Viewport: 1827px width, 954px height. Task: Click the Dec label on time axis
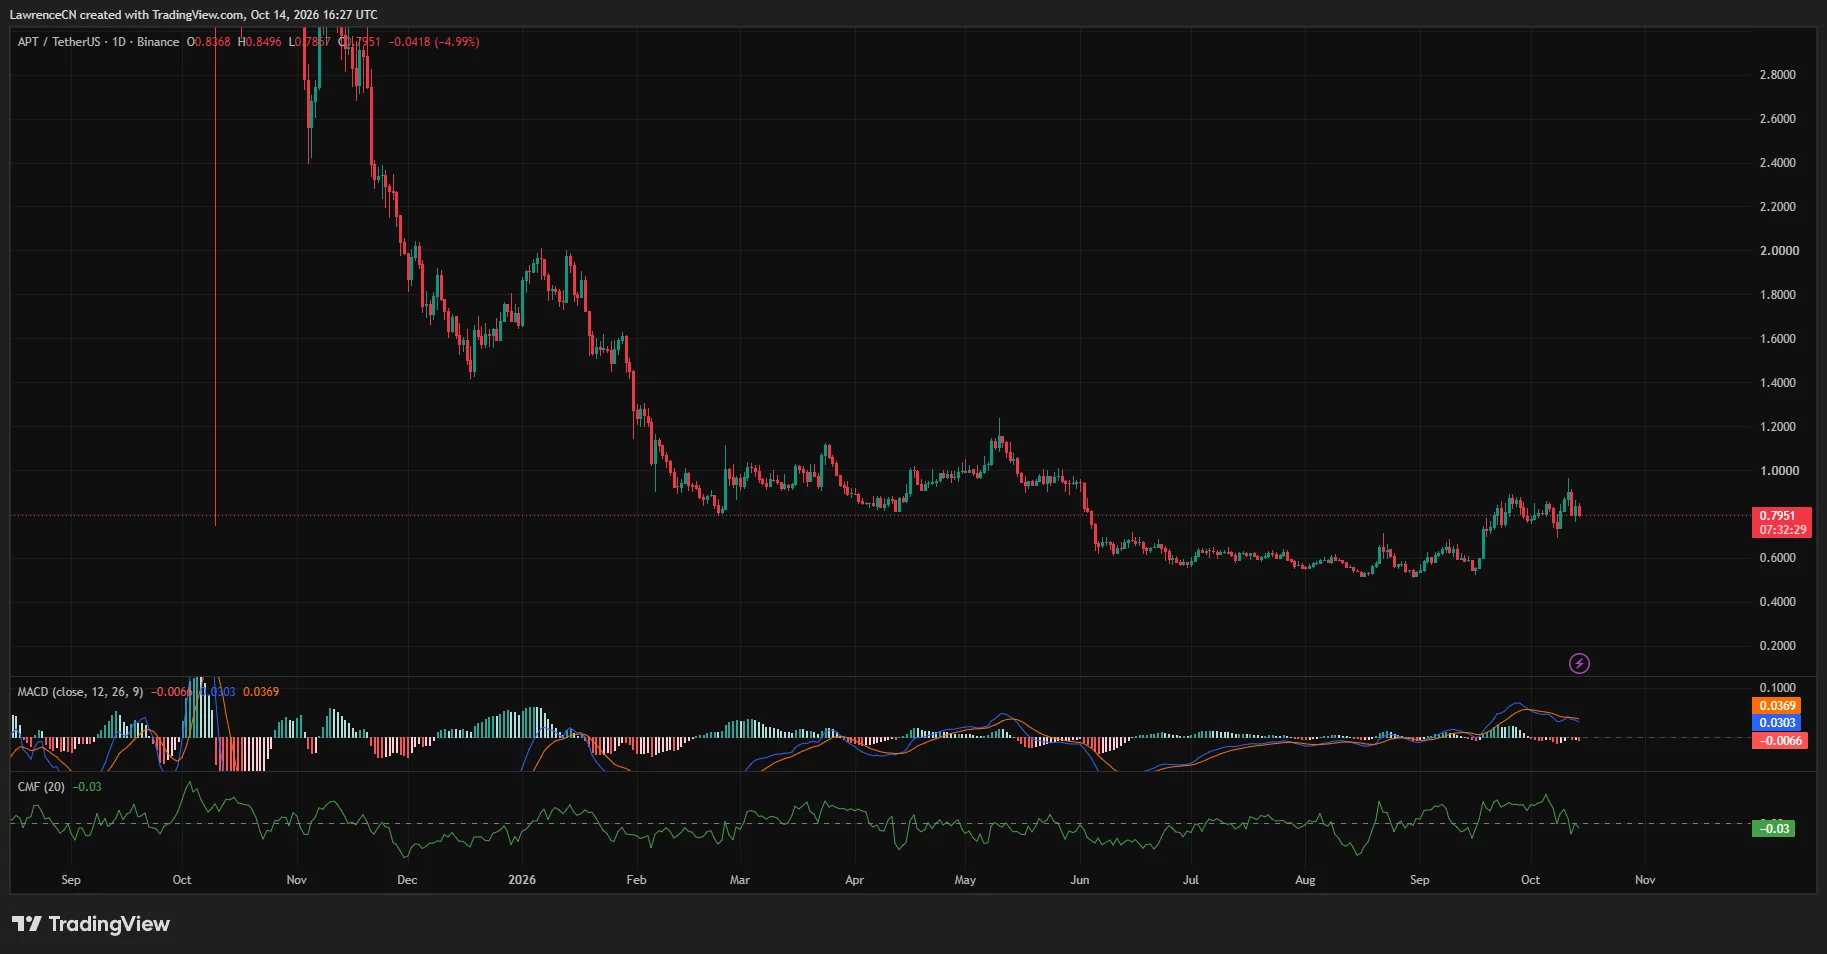[x=407, y=880]
